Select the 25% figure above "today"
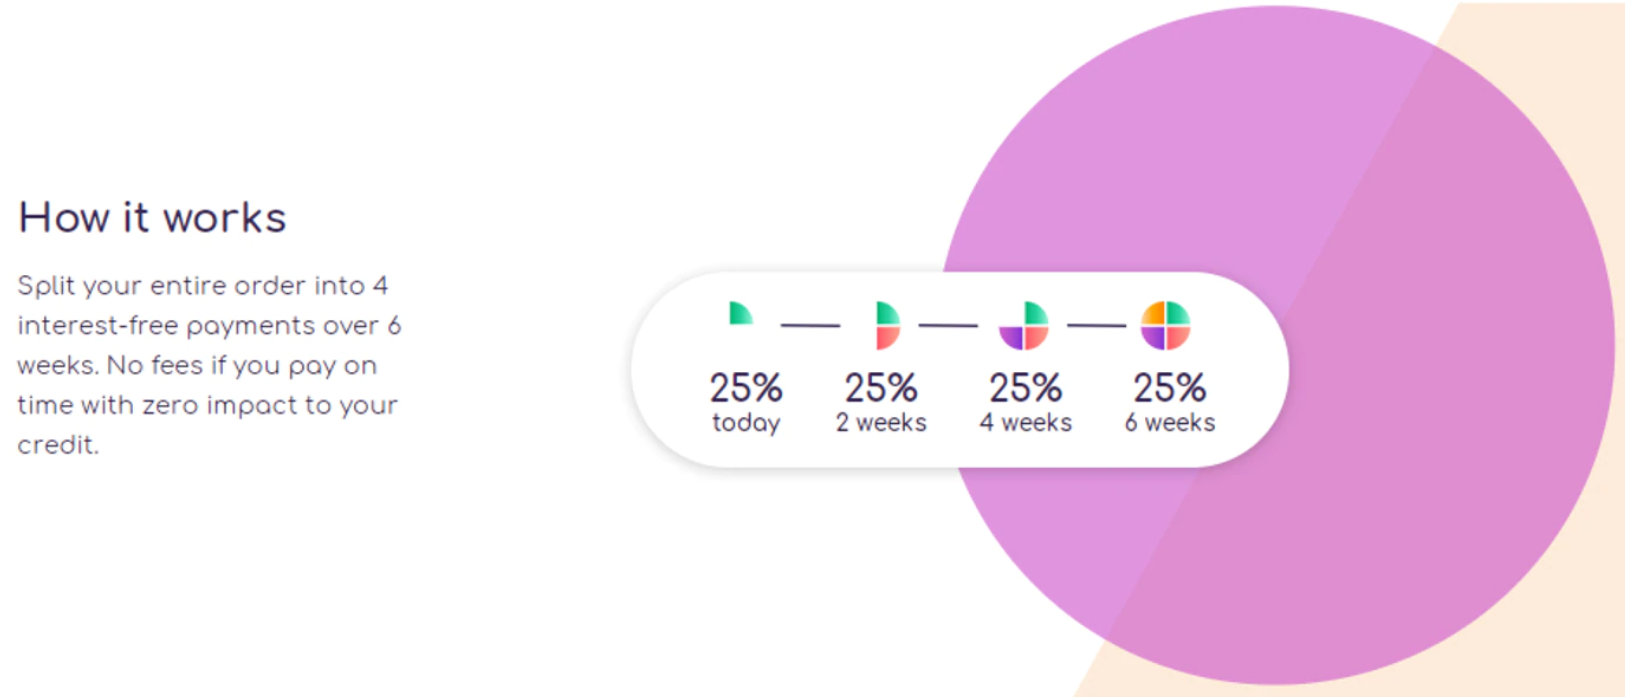The width and height of the screenshot is (1625, 697). click(x=746, y=388)
